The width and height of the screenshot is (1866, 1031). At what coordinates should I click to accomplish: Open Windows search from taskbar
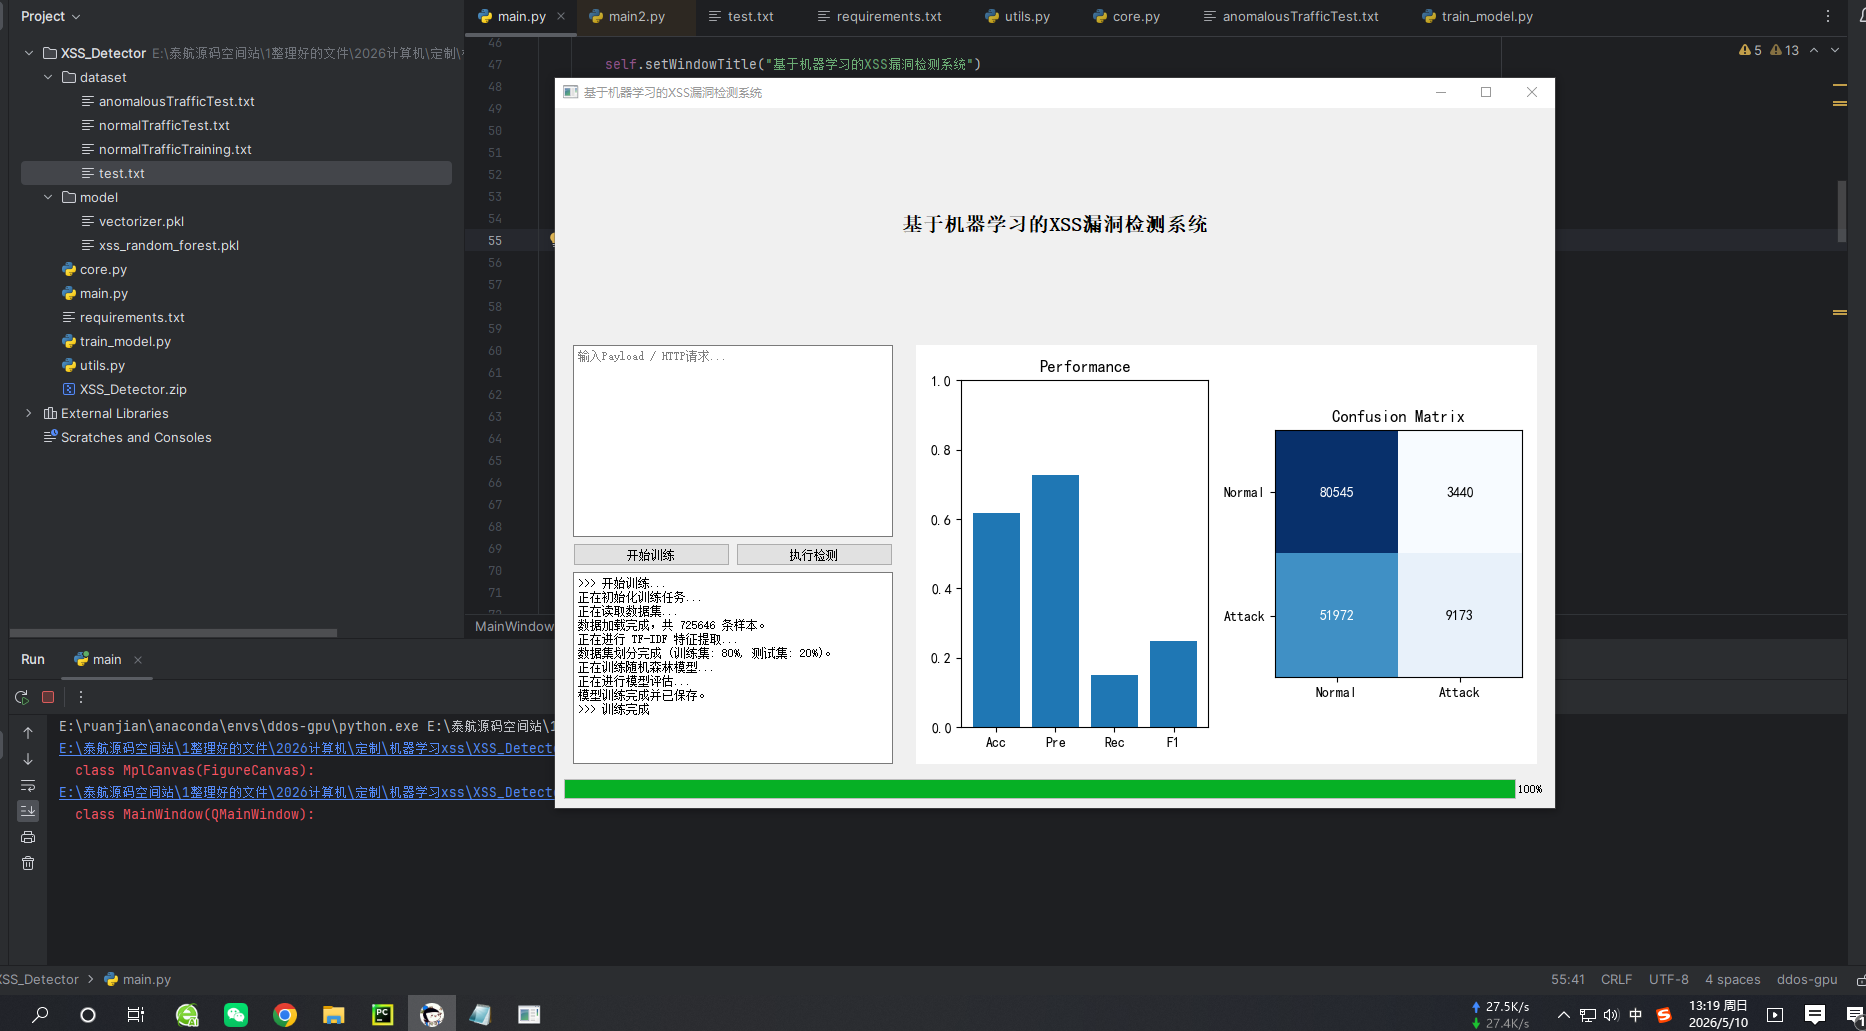pyautogui.click(x=40, y=1014)
